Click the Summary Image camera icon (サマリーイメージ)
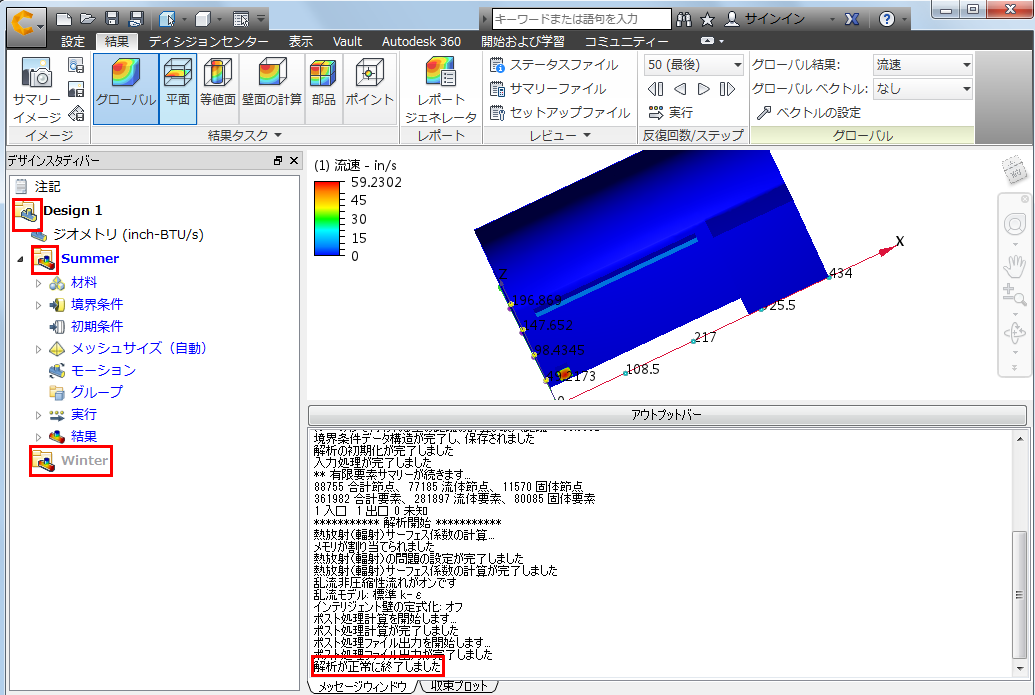 tap(37, 90)
